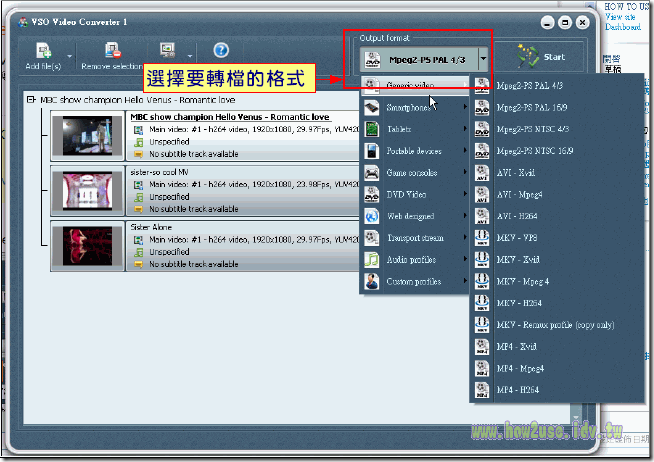654x462 pixels.
Task: Click Main video icon of MBC show champion
Action: pyautogui.click(x=138, y=130)
